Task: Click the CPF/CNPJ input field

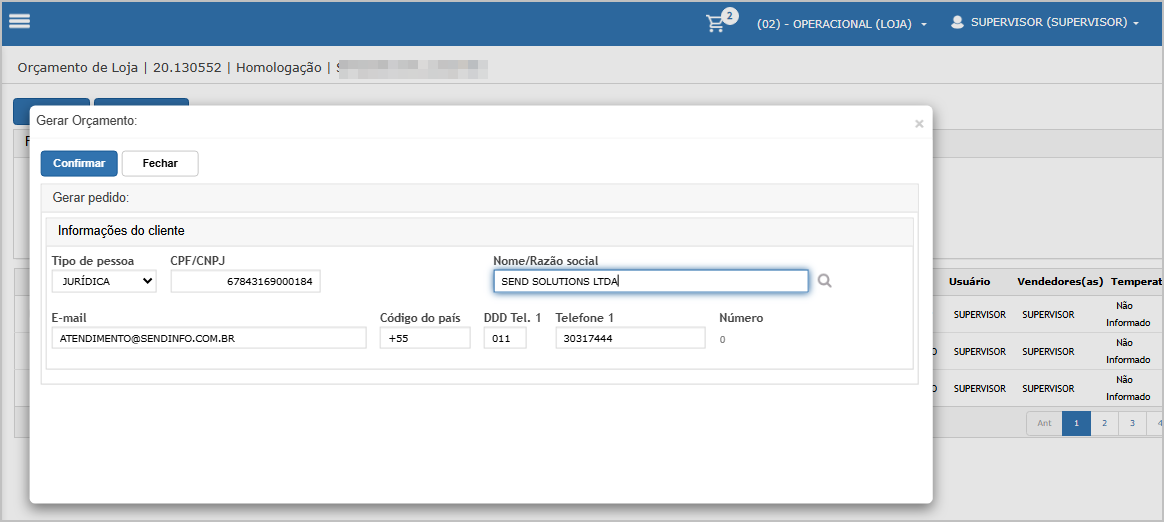Action: (245, 282)
